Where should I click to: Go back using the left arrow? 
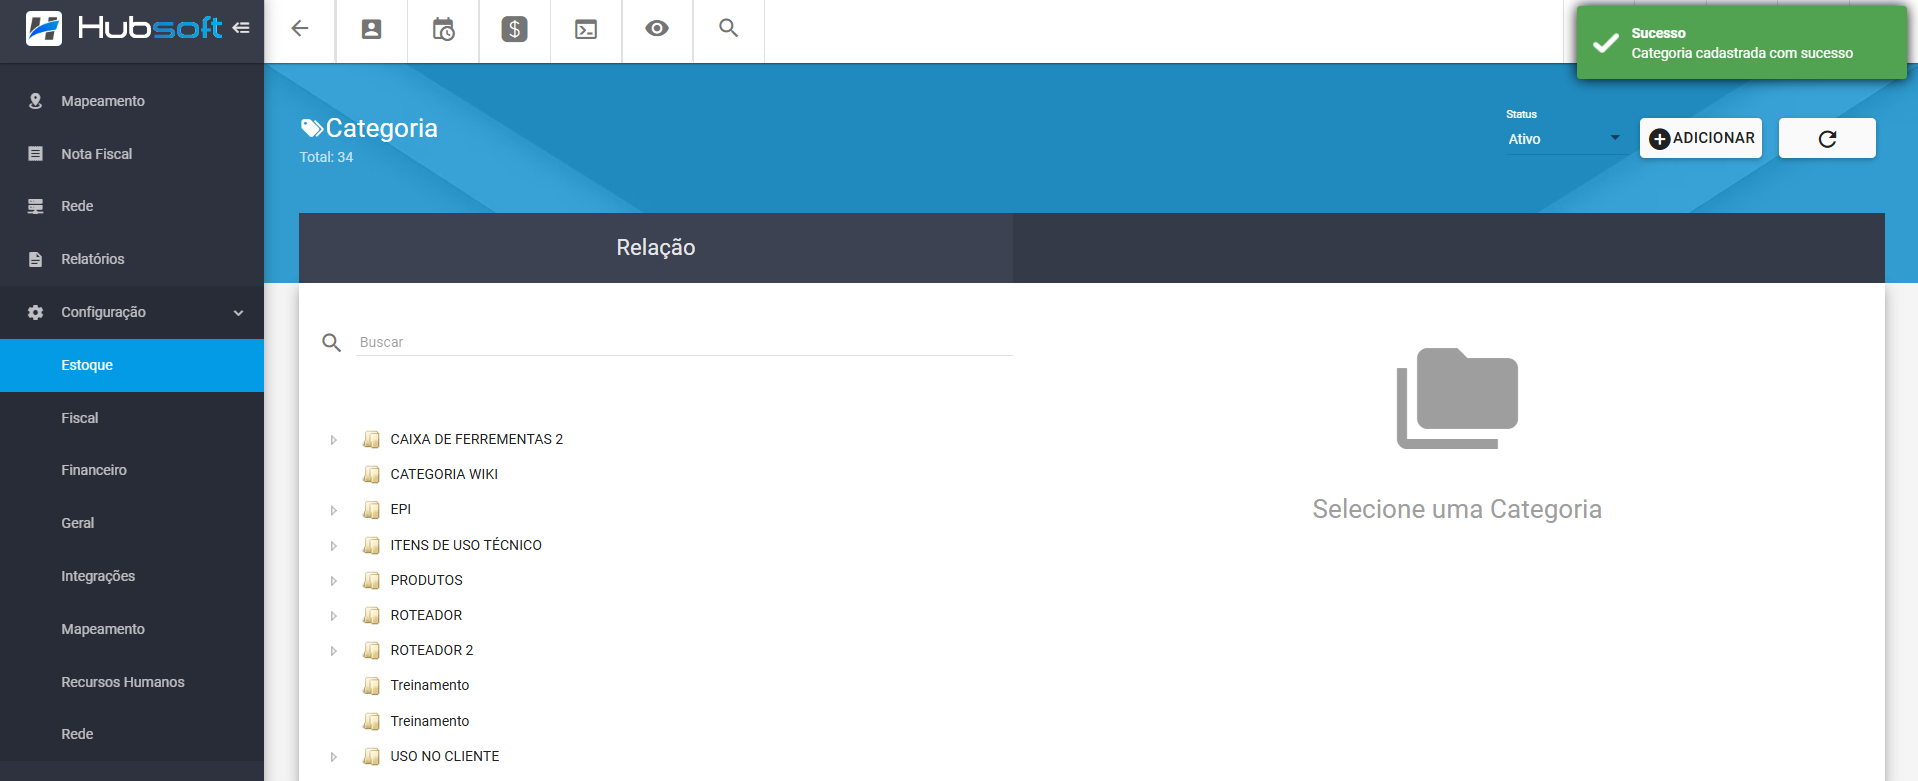point(299,29)
